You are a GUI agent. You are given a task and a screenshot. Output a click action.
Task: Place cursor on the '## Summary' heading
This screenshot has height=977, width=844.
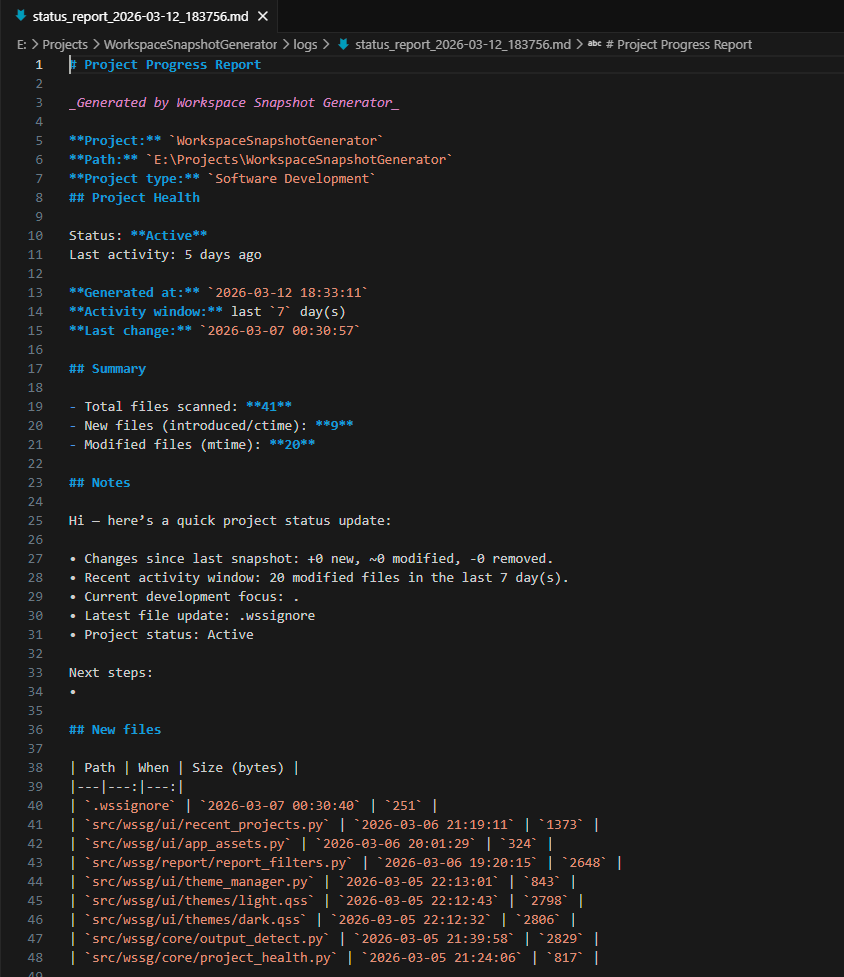107,369
